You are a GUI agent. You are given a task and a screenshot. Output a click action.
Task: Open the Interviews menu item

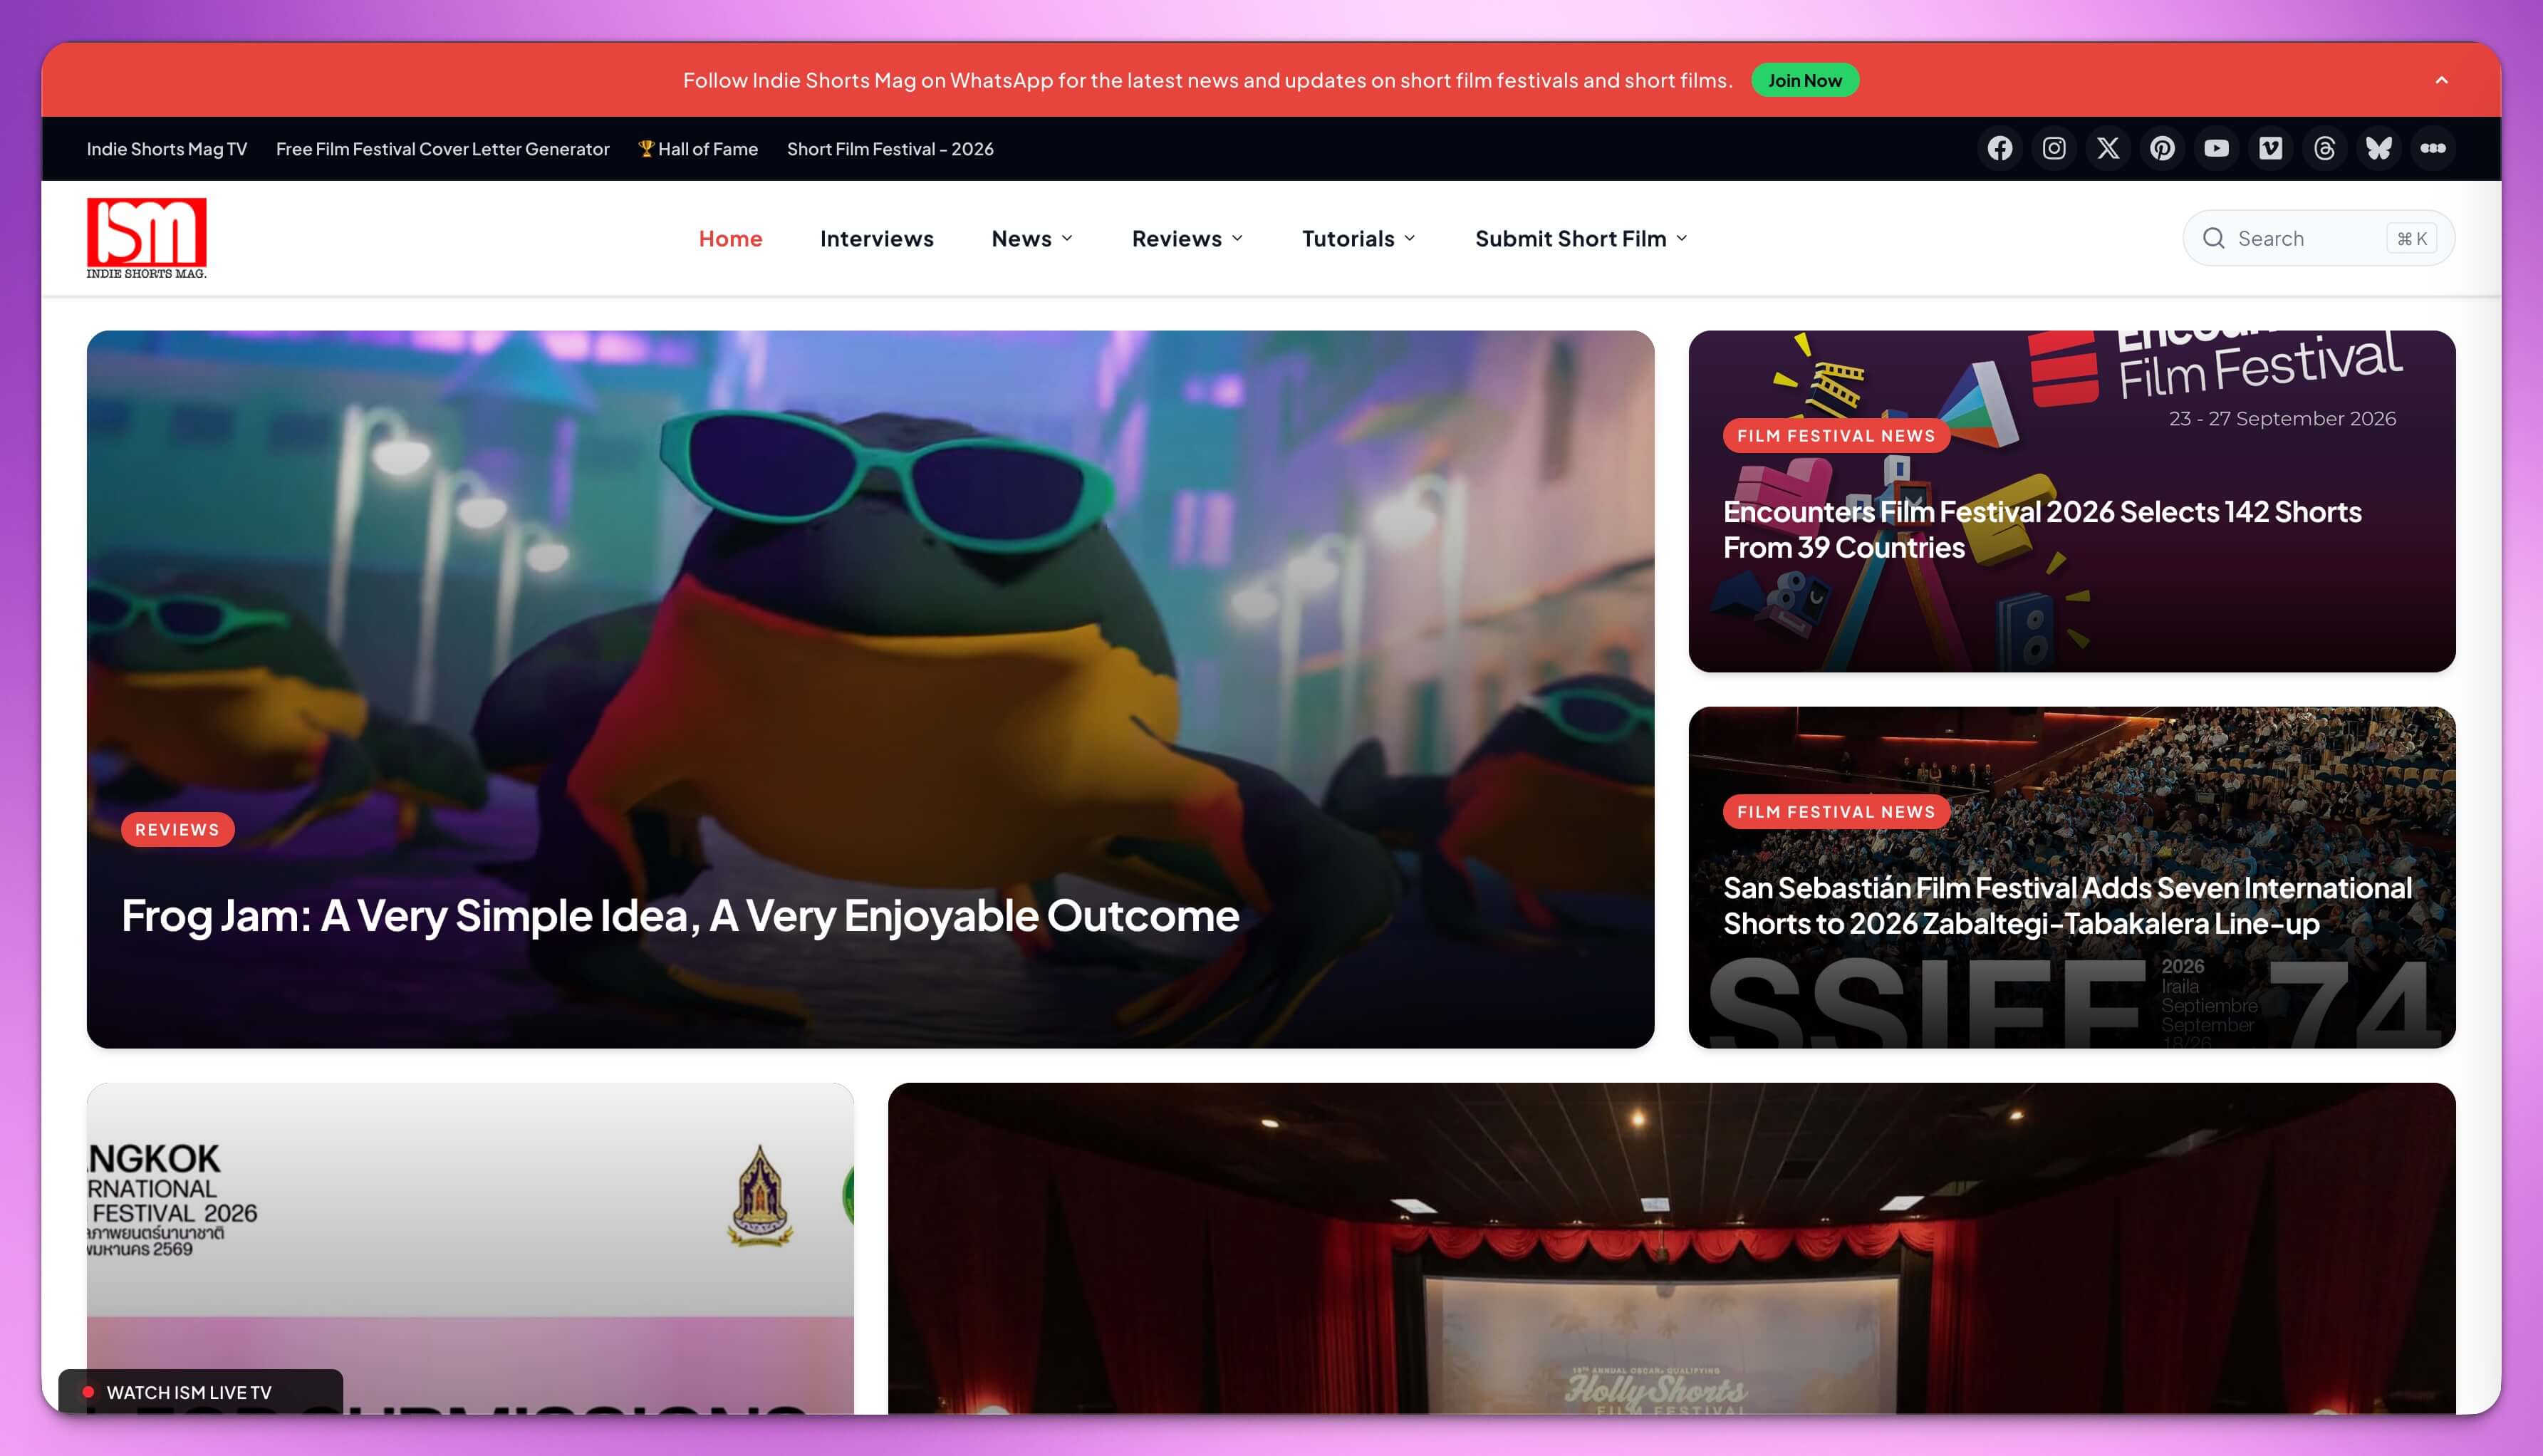click(x=876, y=238)
